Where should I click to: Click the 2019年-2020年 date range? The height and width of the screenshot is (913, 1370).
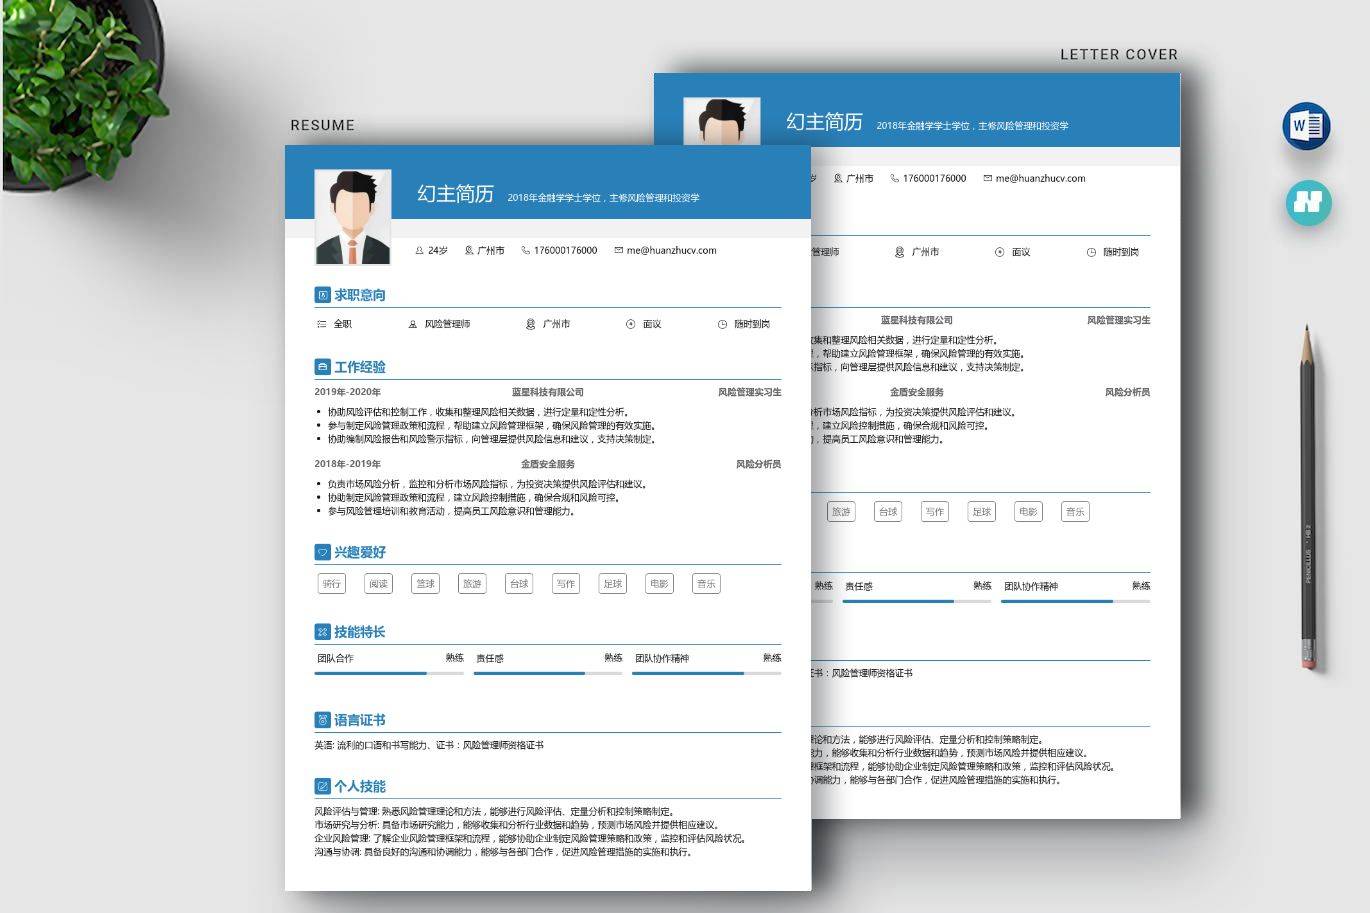tap(347, 392)
